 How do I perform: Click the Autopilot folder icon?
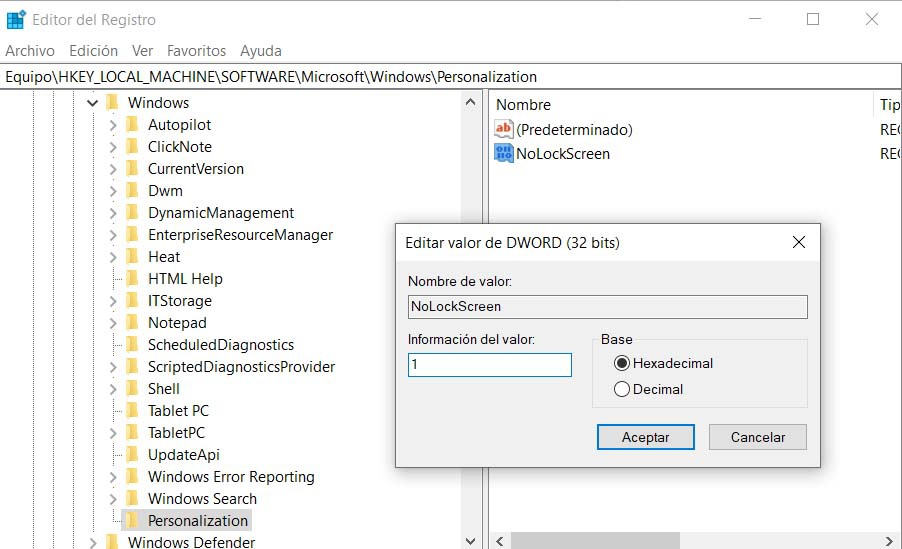(x=132, y=124)
